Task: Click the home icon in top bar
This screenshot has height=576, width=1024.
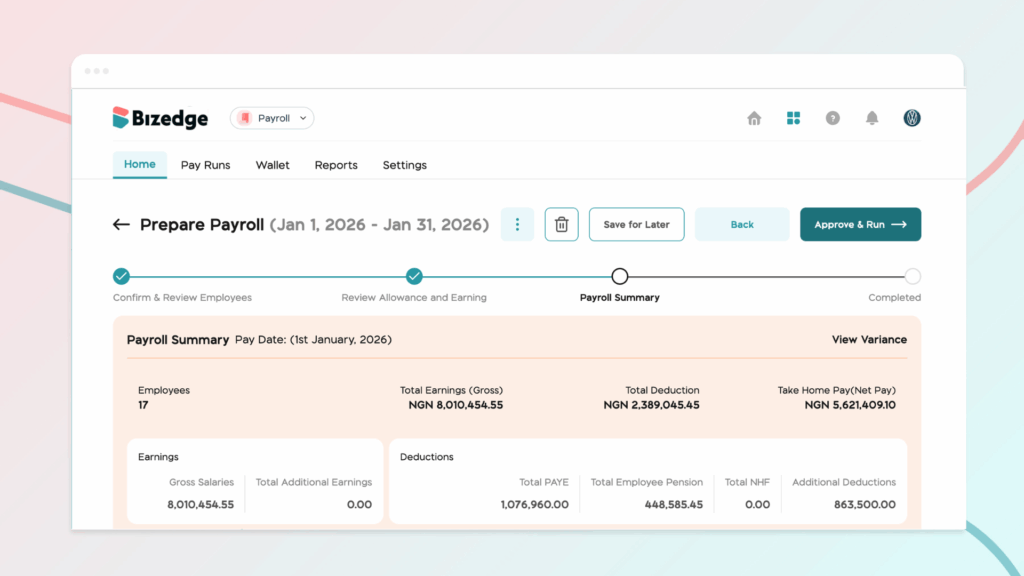Action: [x=754, y=118]
